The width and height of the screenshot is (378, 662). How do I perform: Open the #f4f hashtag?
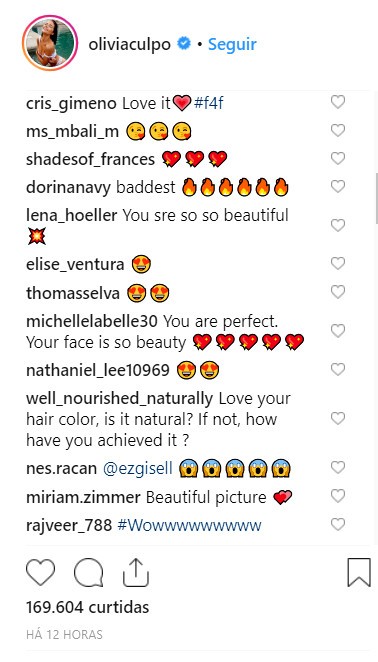(x=209, y=103)
